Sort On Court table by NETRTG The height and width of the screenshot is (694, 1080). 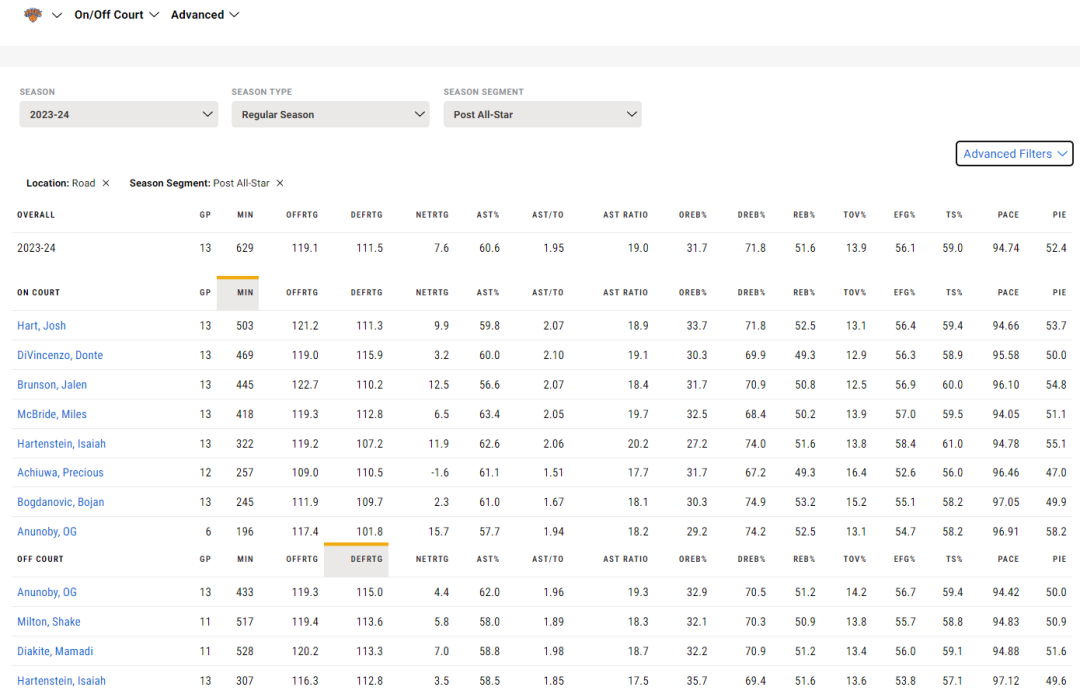[x=433, y=293]
